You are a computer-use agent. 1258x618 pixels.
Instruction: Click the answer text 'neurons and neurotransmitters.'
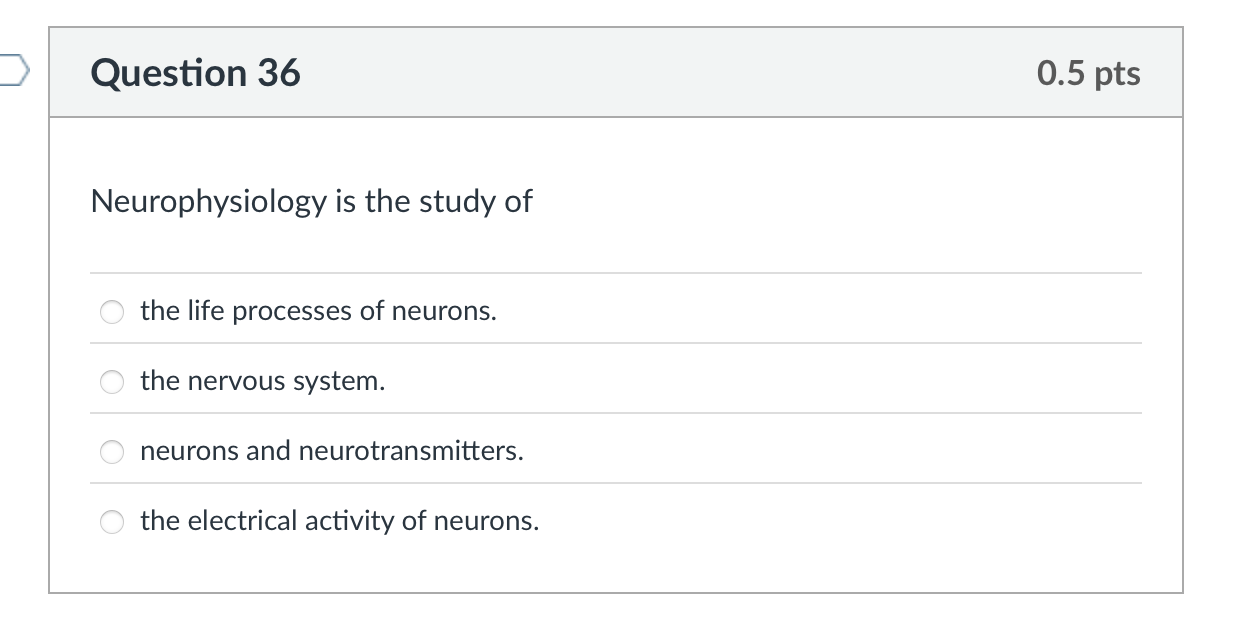point(331,451)
